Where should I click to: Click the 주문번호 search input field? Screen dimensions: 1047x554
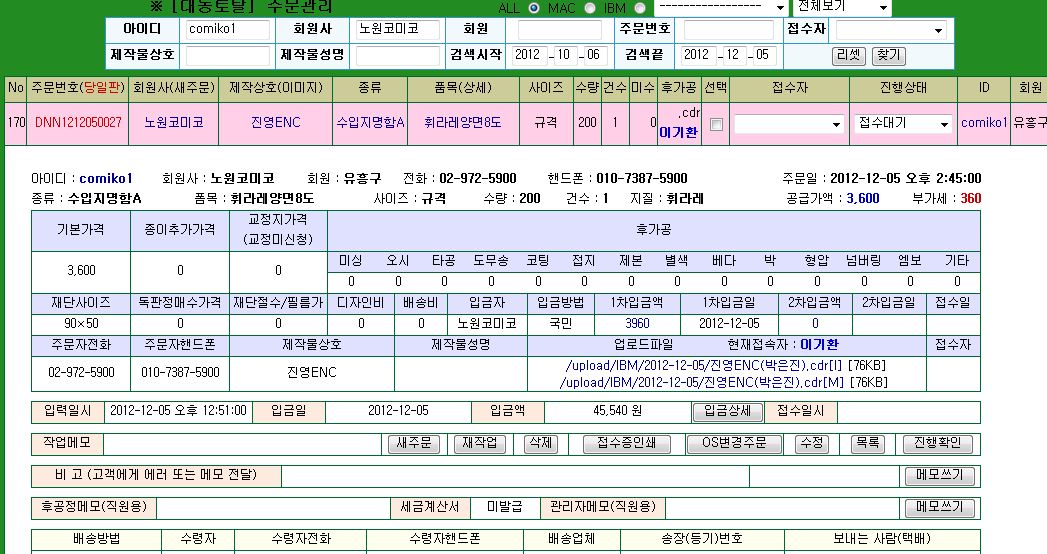tap(727, 30)
